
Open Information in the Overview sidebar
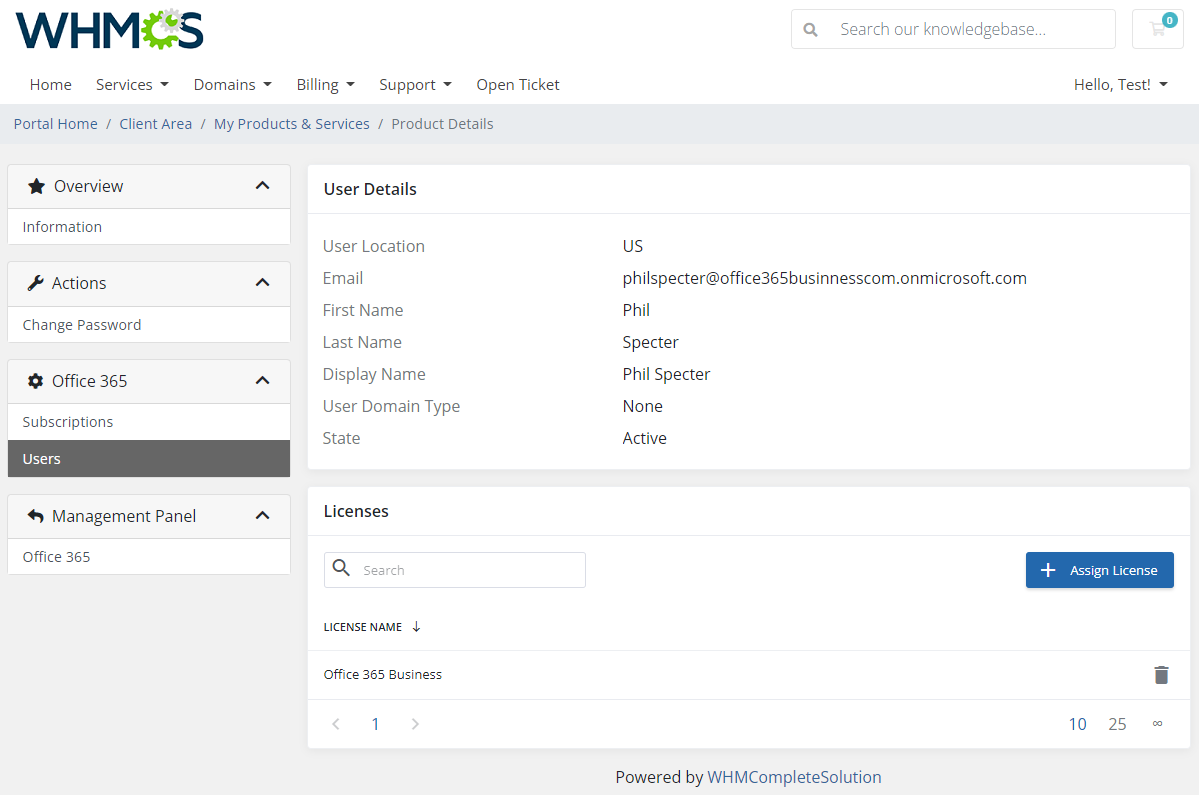pyautogui.click(x=149, y=227)
